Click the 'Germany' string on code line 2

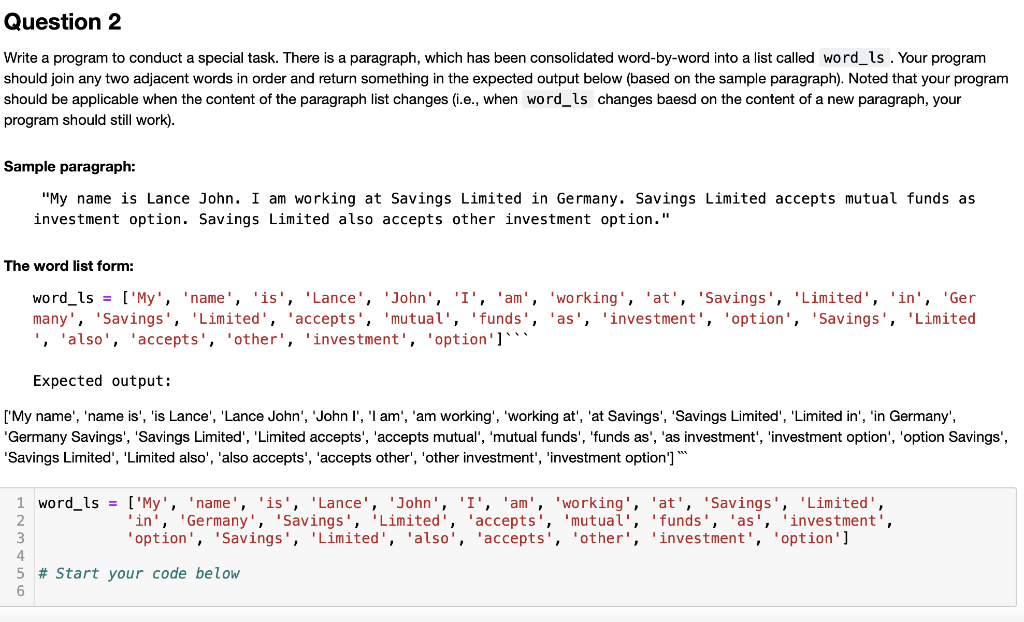coord(217,521)
